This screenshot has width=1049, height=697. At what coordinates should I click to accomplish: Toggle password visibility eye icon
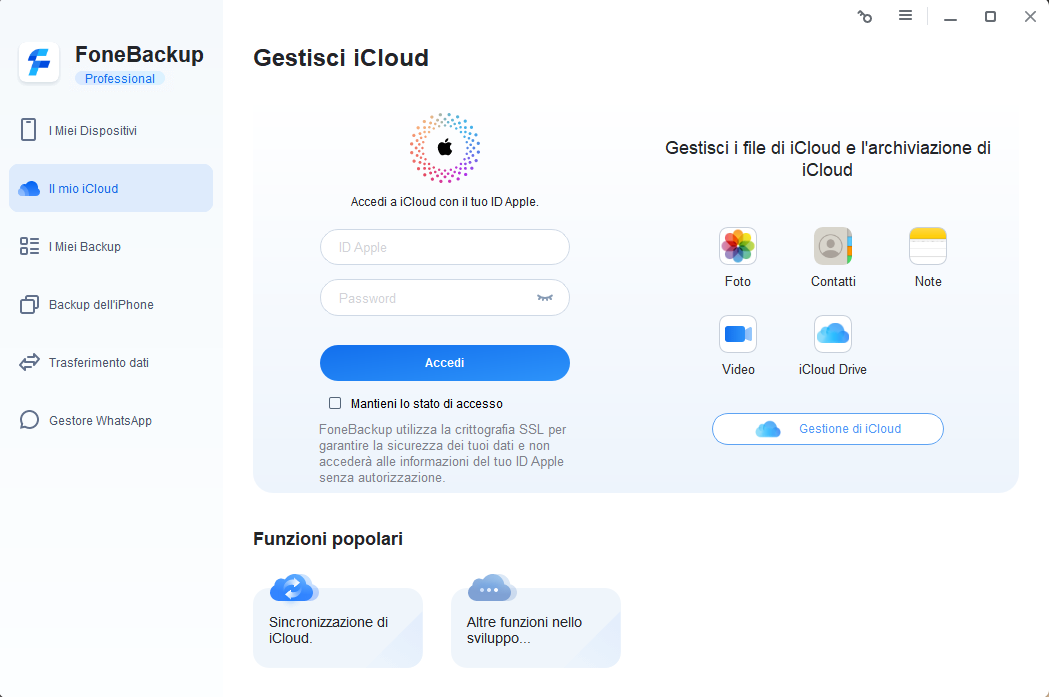click(545, 298)
